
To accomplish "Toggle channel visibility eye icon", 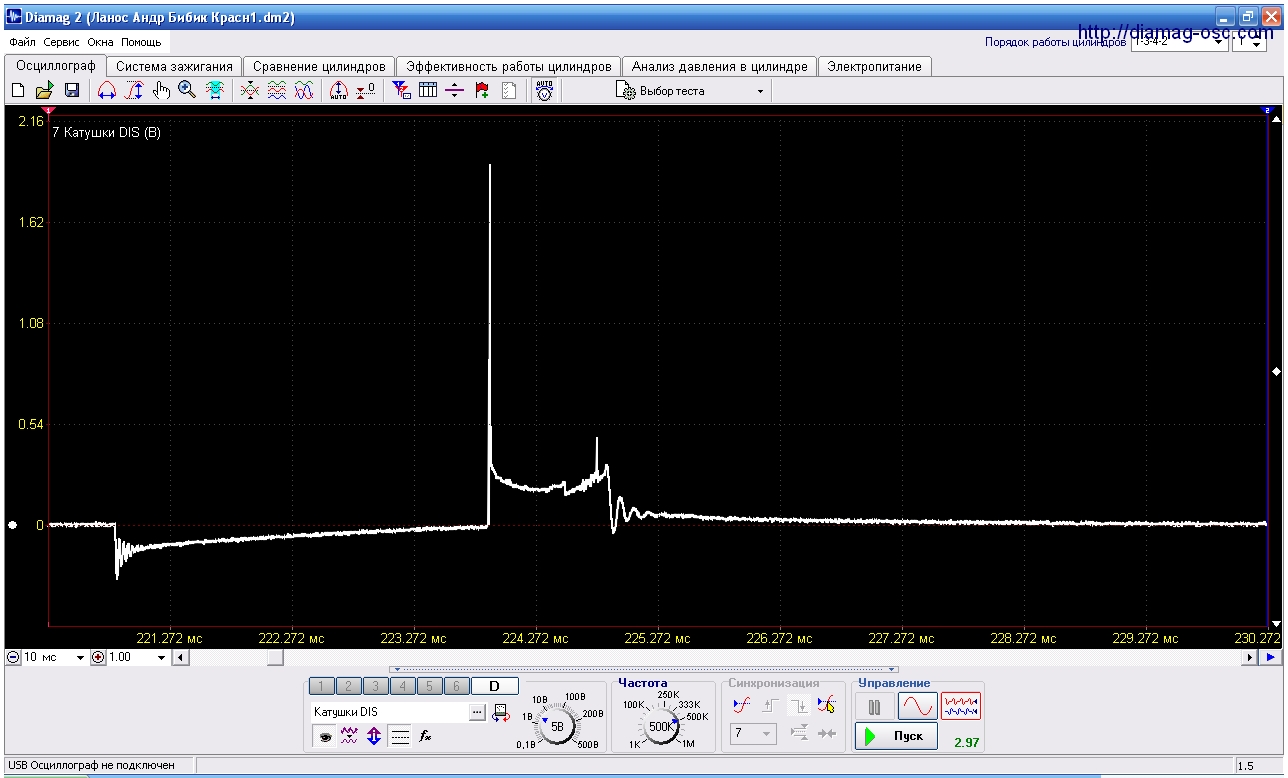I will click(x=325, y=737).
